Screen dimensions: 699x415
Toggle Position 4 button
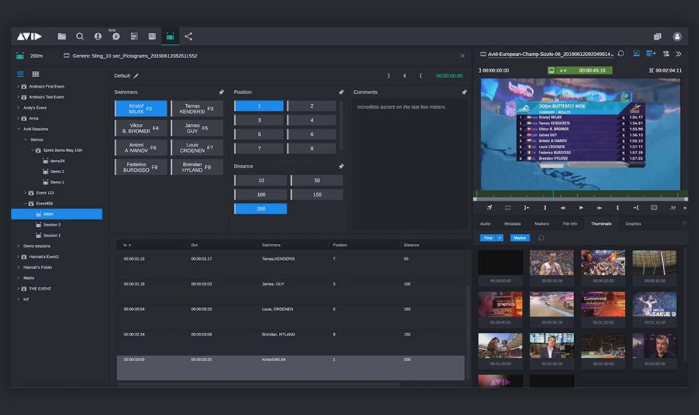pyautogui.click(x=315, y=120)
